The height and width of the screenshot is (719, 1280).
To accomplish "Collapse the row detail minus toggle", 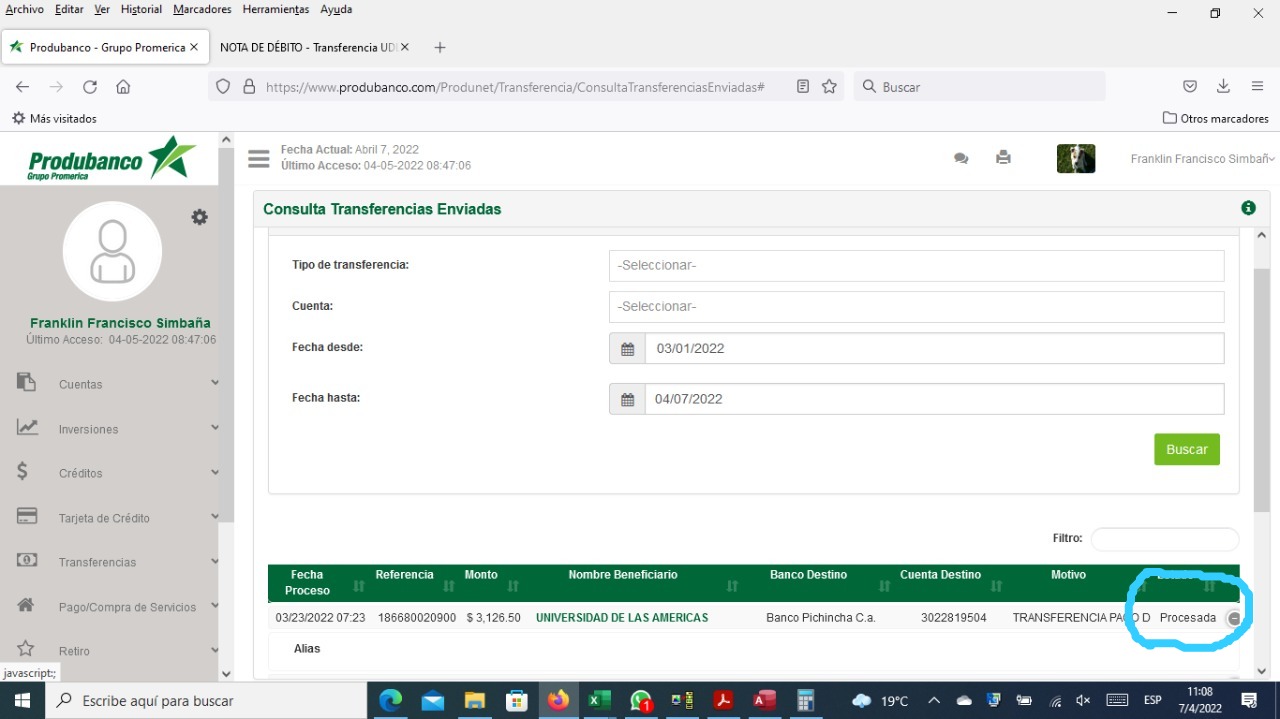I will pos(1234,619).
